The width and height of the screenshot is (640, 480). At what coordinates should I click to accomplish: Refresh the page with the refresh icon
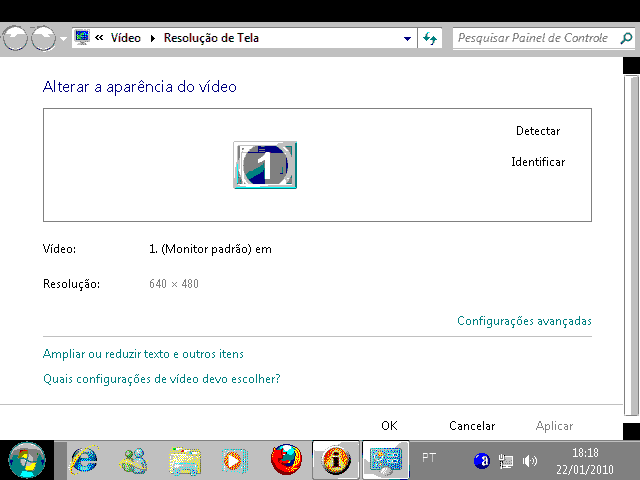coord(430,38)
